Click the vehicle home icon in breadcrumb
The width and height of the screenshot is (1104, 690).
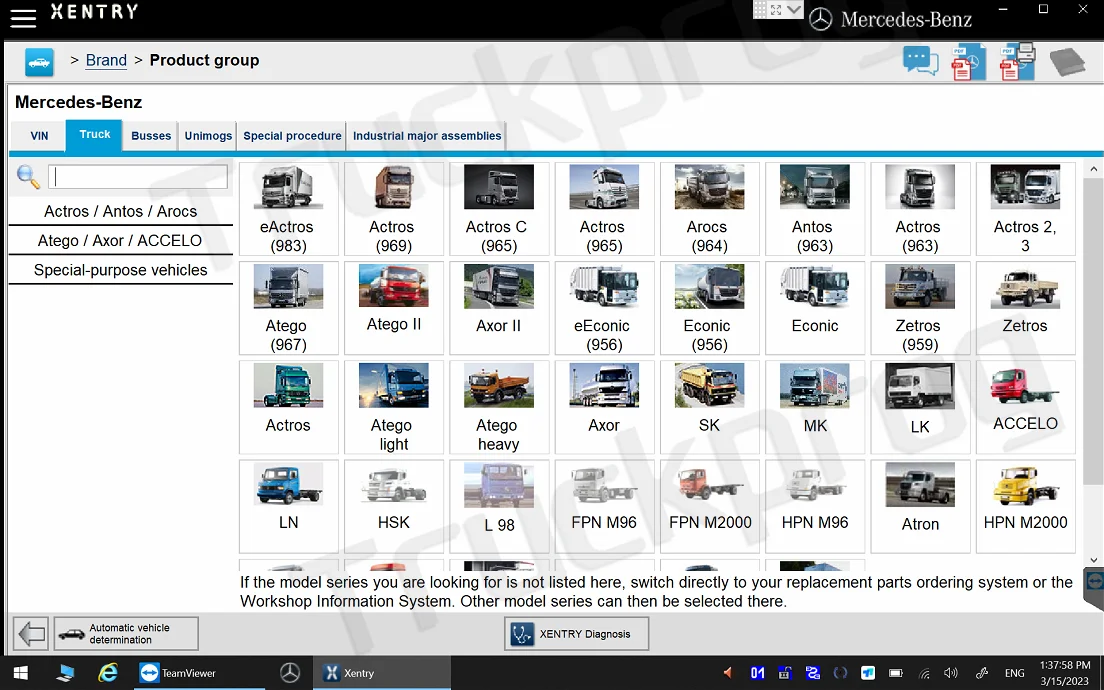tap(39, 62)
